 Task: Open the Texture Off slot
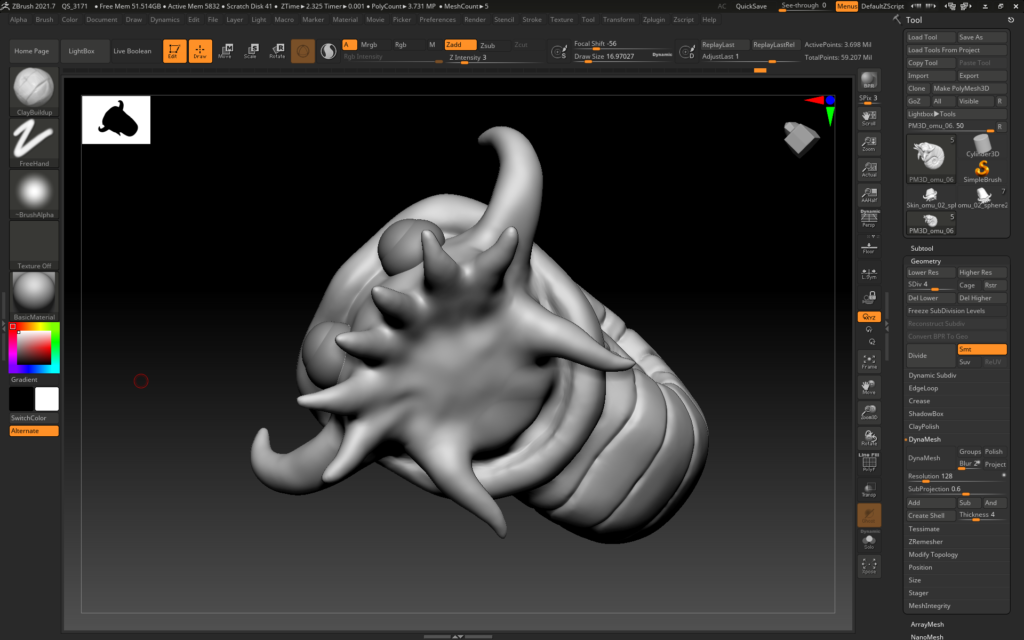point(34,246)
